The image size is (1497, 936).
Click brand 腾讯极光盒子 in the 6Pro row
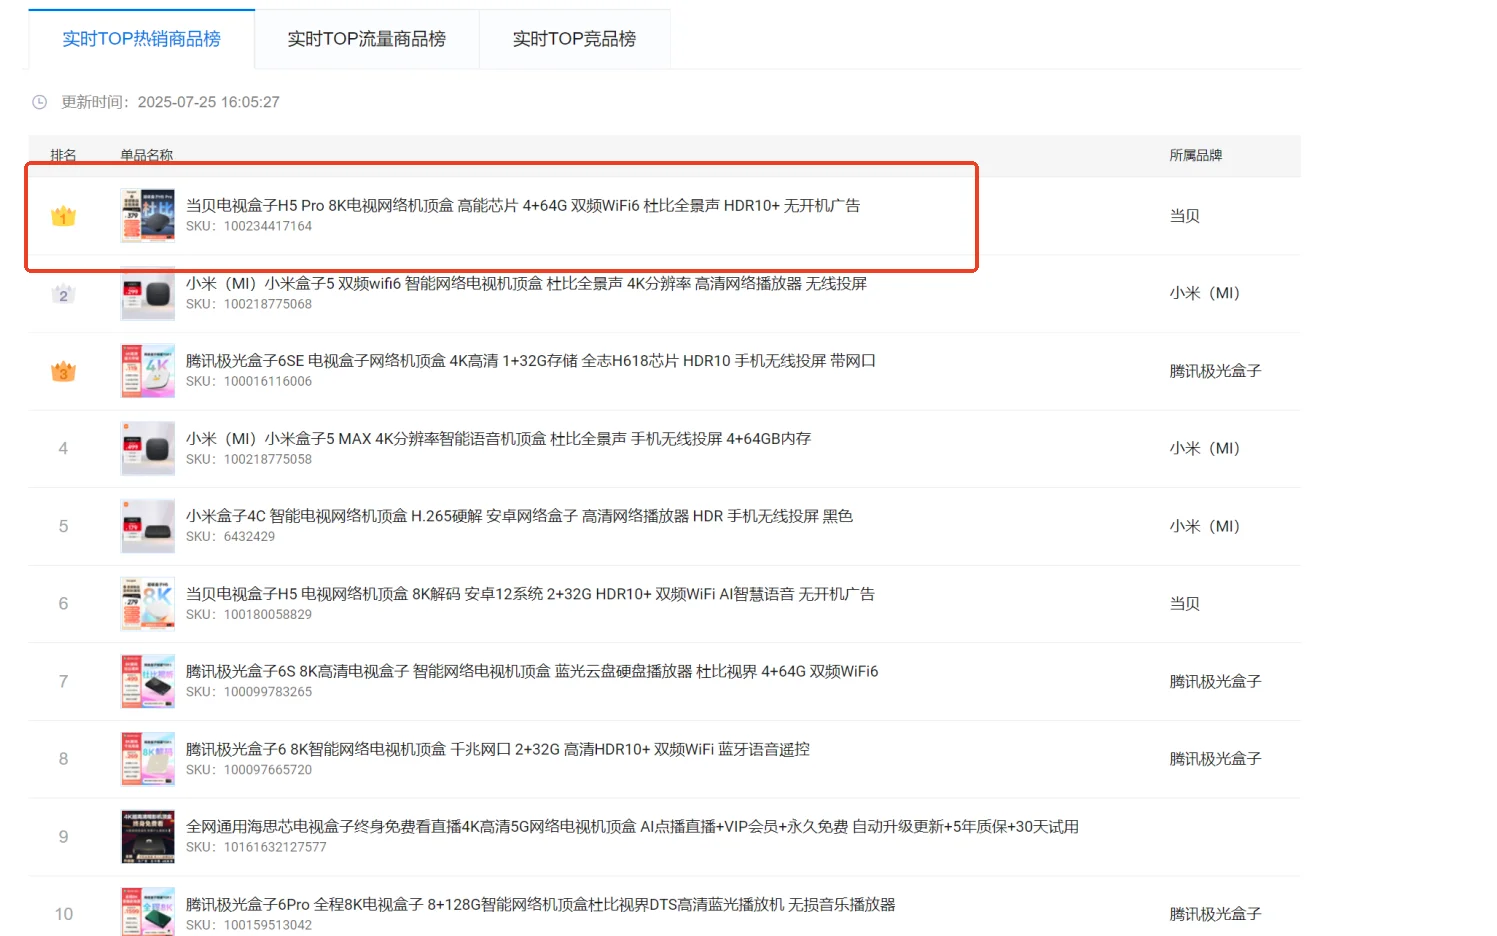[1216, 914]
